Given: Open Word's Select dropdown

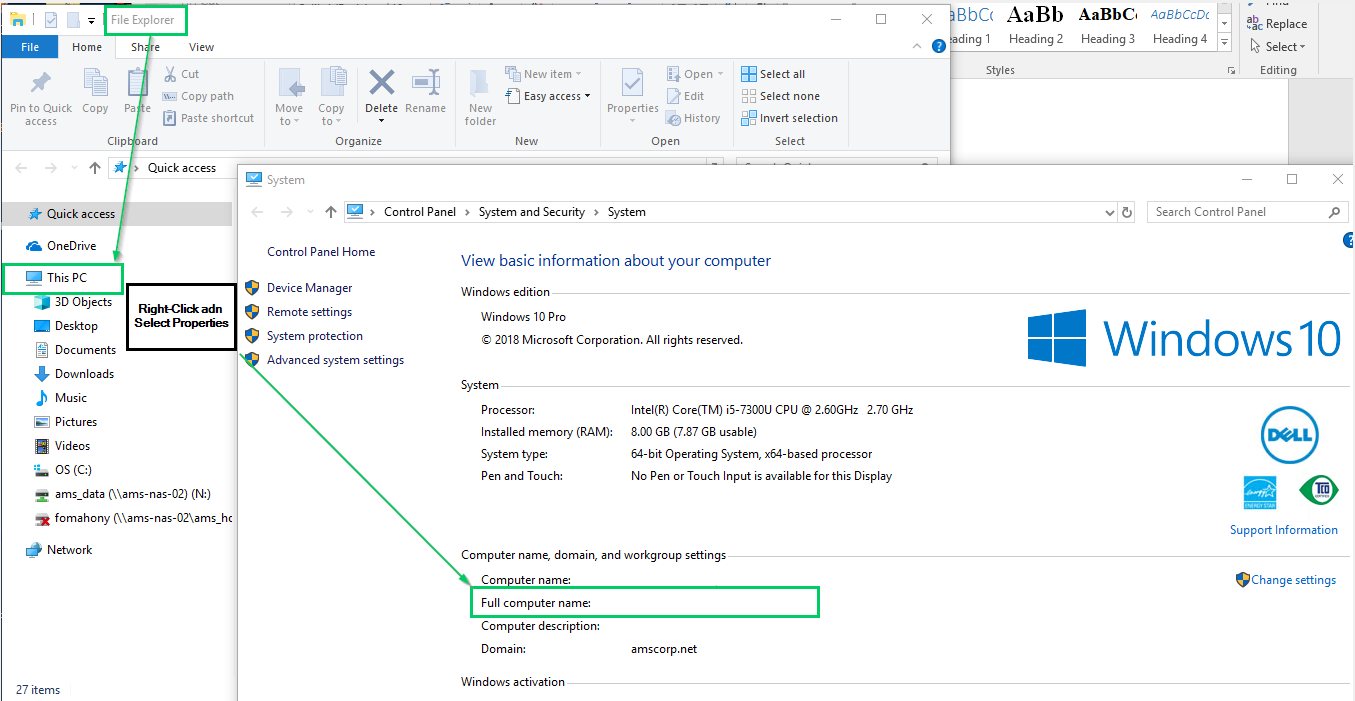Looking at the screenshot, I should (1278, 46).
